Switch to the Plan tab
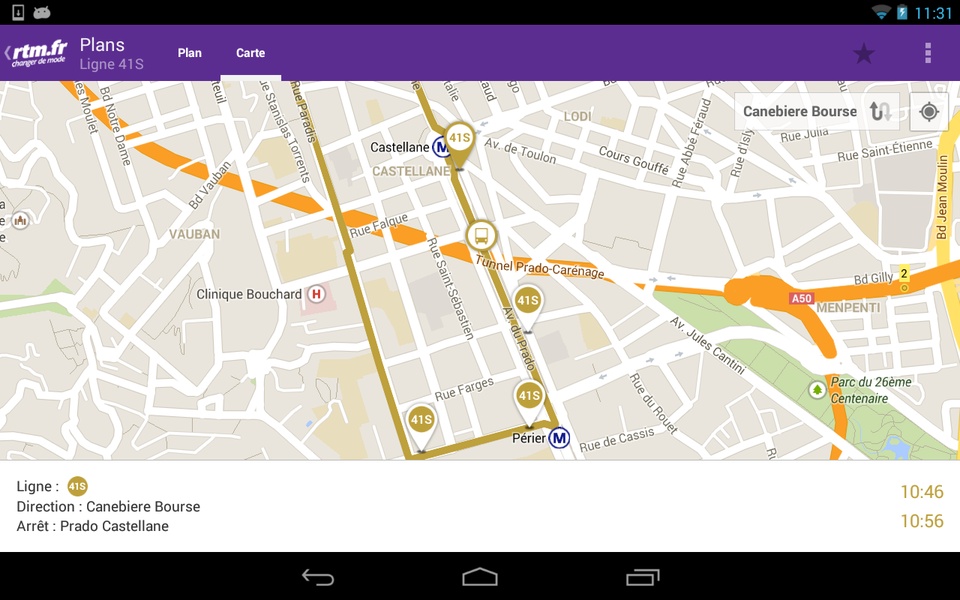 click(x=190, y=53)
